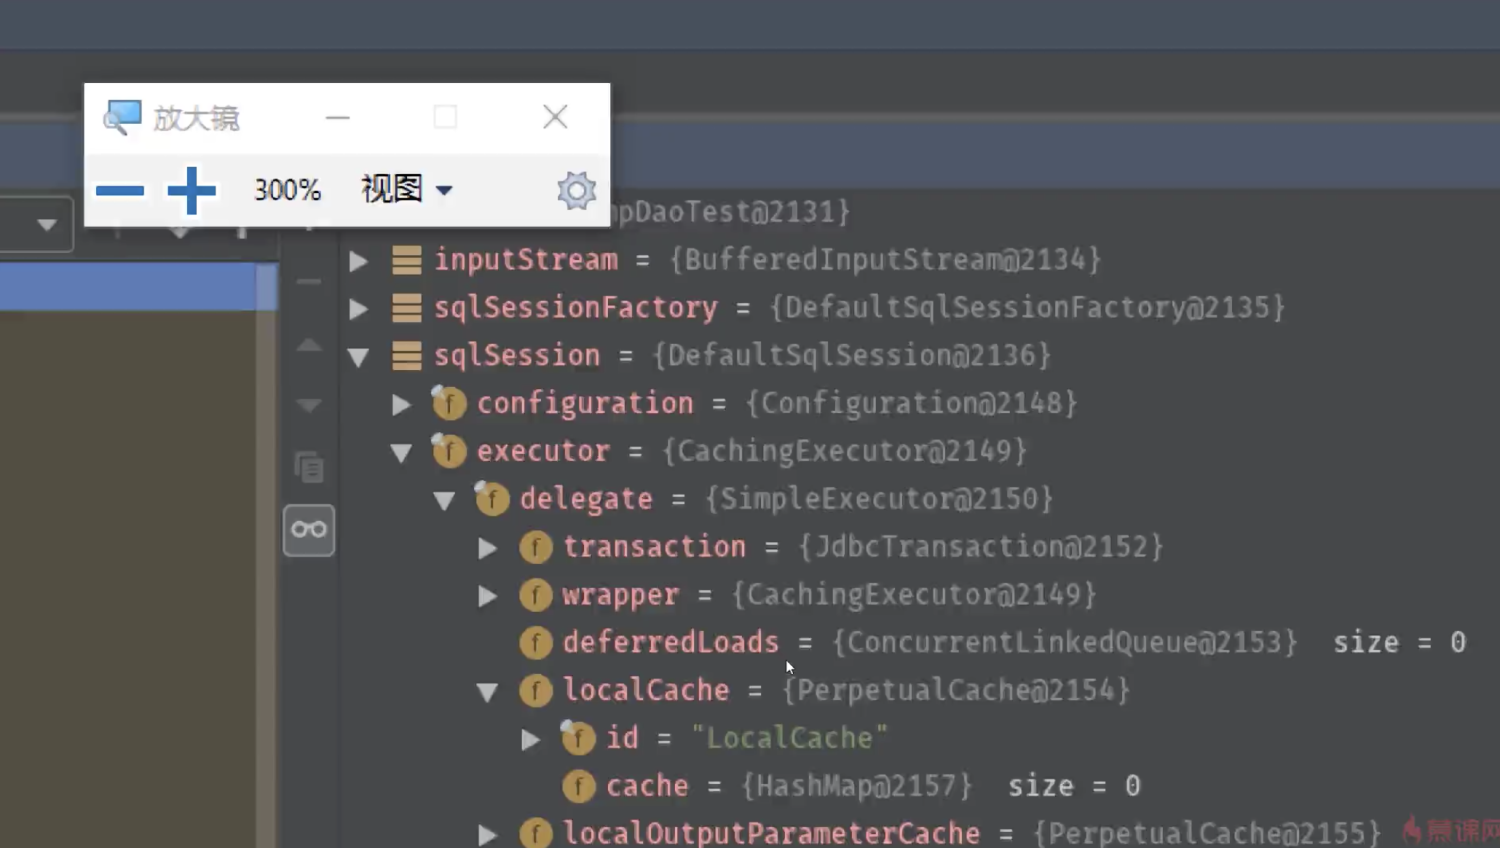Select the wrapper field name
The width and height of the screenshot is (1500, 848).
620,595
